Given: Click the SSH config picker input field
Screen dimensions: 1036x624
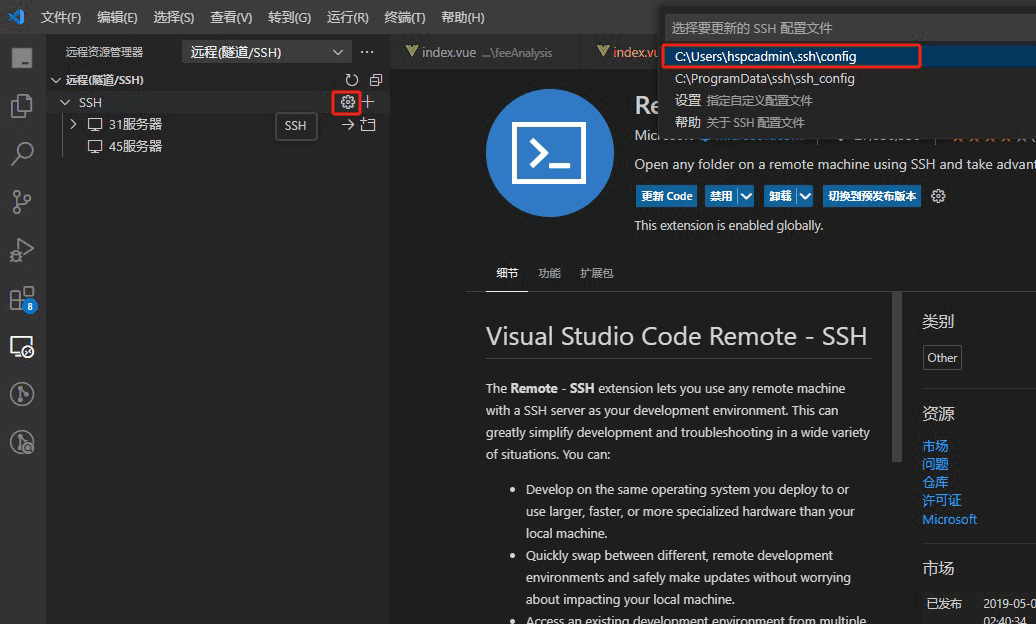Looking at the screenshot, I should click(x=850, y=28).
